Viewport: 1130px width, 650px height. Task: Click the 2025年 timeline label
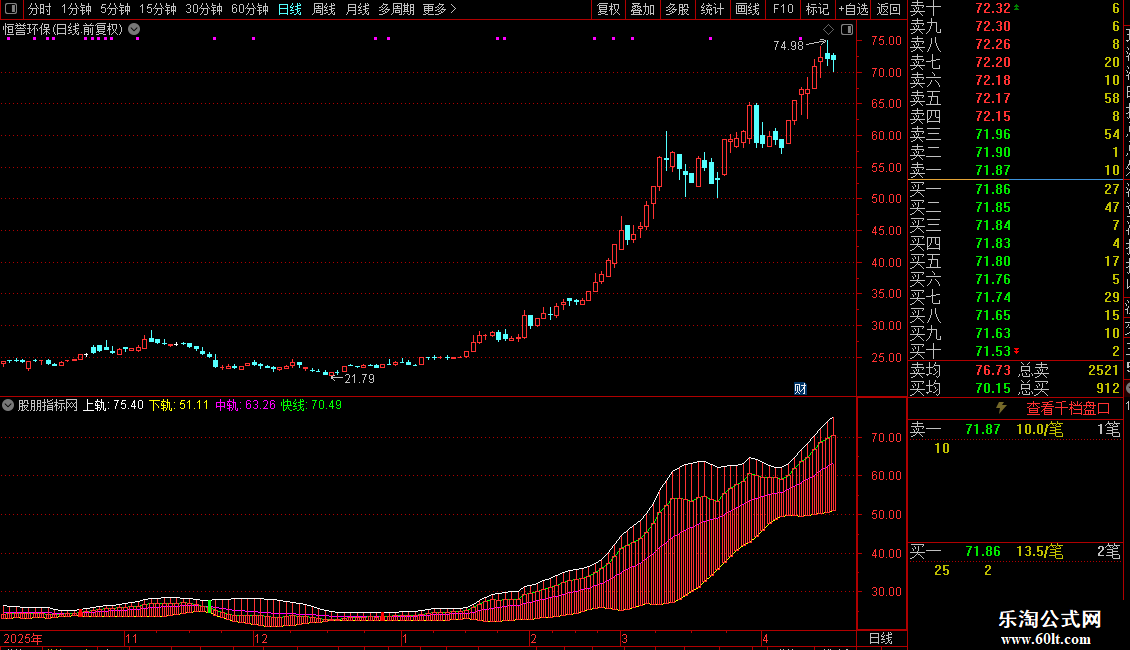tap(22, 638)
